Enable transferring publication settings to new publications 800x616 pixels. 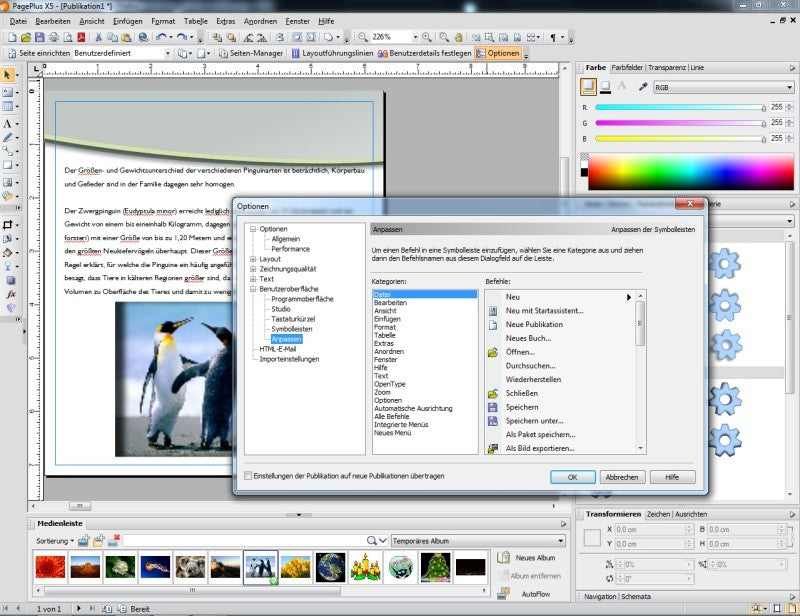[248, 476]
